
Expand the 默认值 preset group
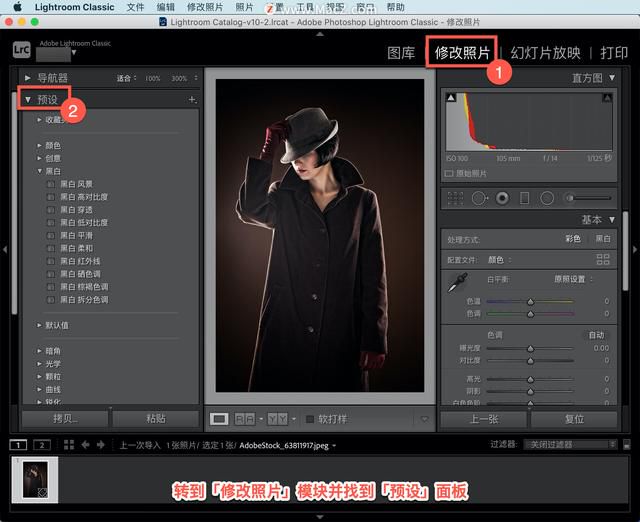point(40,325)
